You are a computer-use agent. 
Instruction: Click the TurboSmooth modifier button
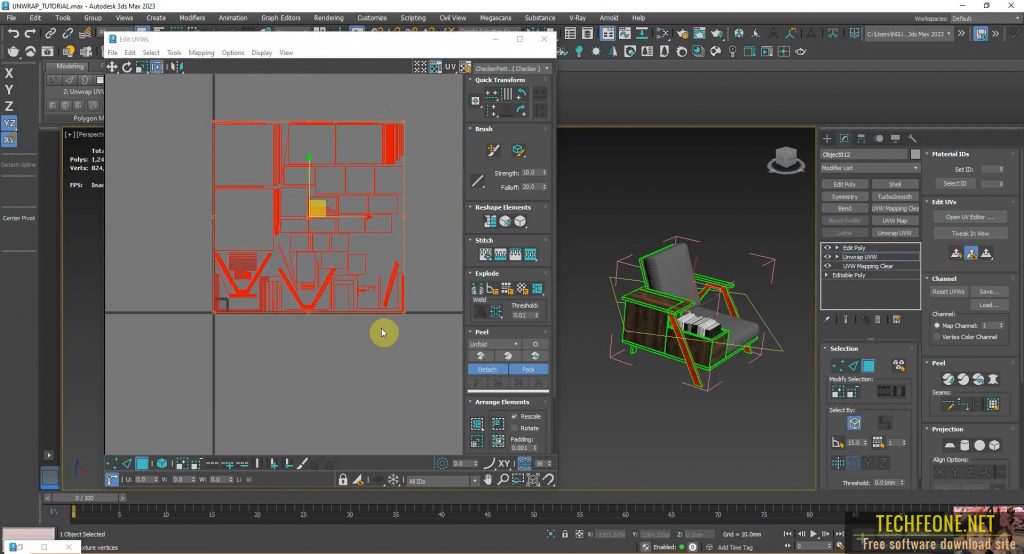pyautogui.click(x=895, y=197)
